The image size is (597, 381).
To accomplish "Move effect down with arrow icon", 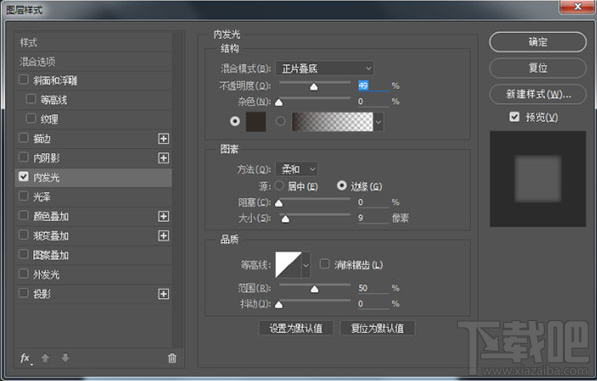I will [65, 358].
